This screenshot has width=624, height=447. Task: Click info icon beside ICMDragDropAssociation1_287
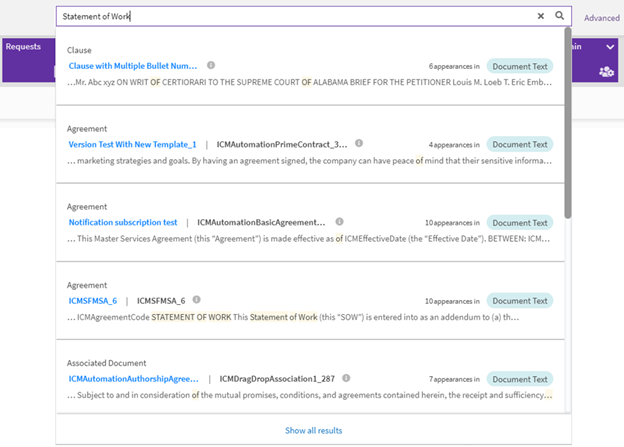click(345, 379)
